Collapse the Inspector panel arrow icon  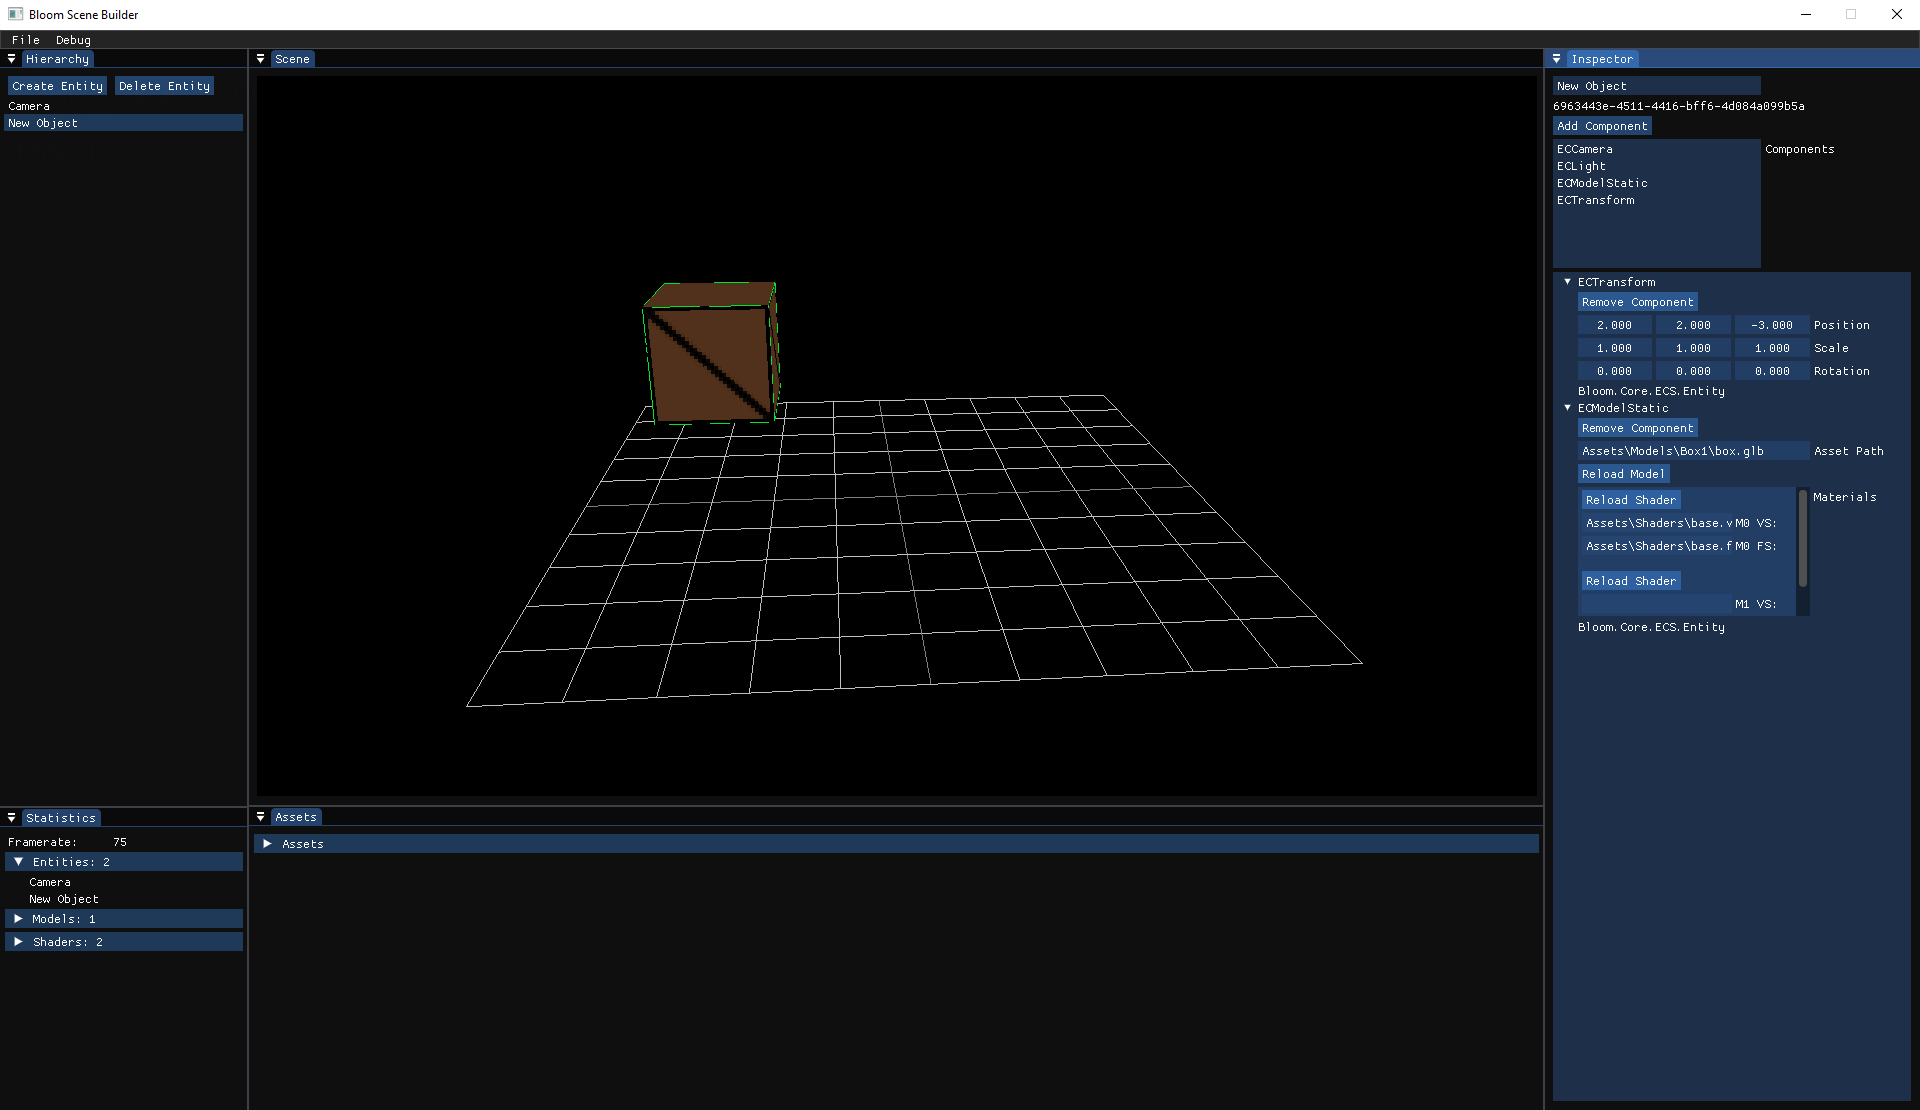1556,59
